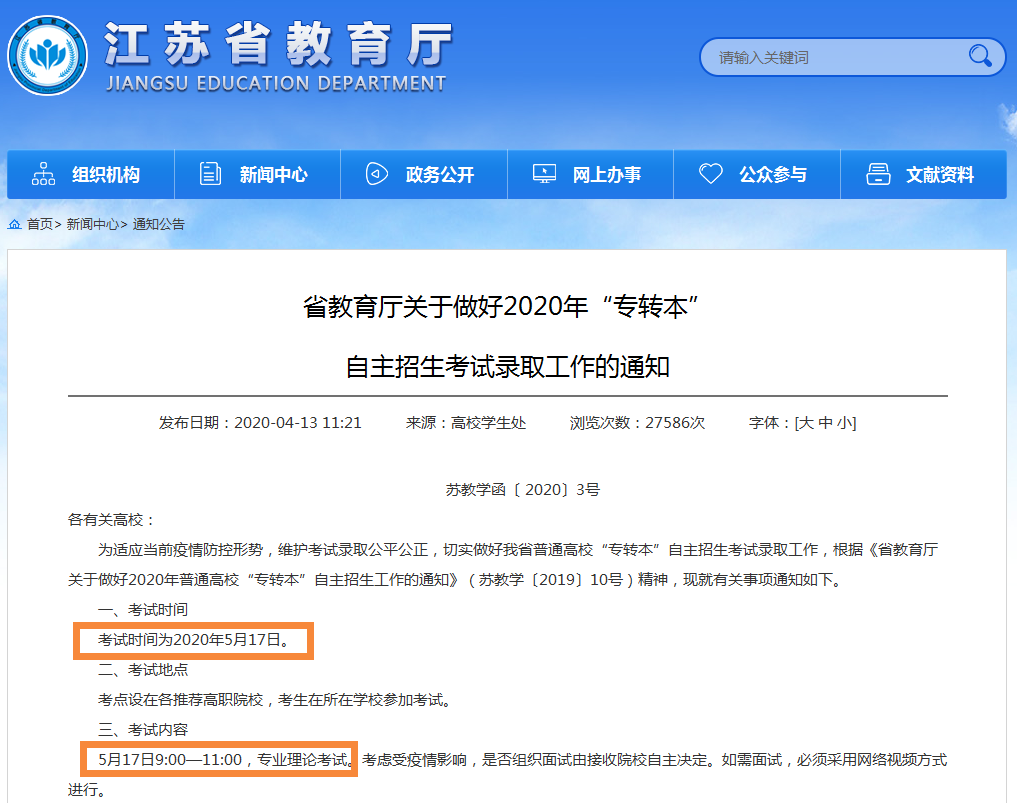
Task: Click the magnifier search icon
Action: (x=979, y=56)
